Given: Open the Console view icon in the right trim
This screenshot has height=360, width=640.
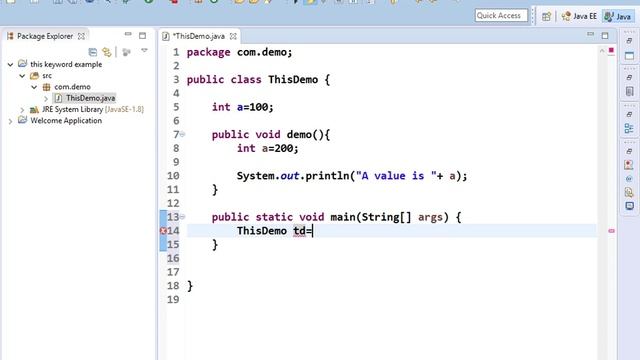Looking at the screenshot, I should 629,206.
